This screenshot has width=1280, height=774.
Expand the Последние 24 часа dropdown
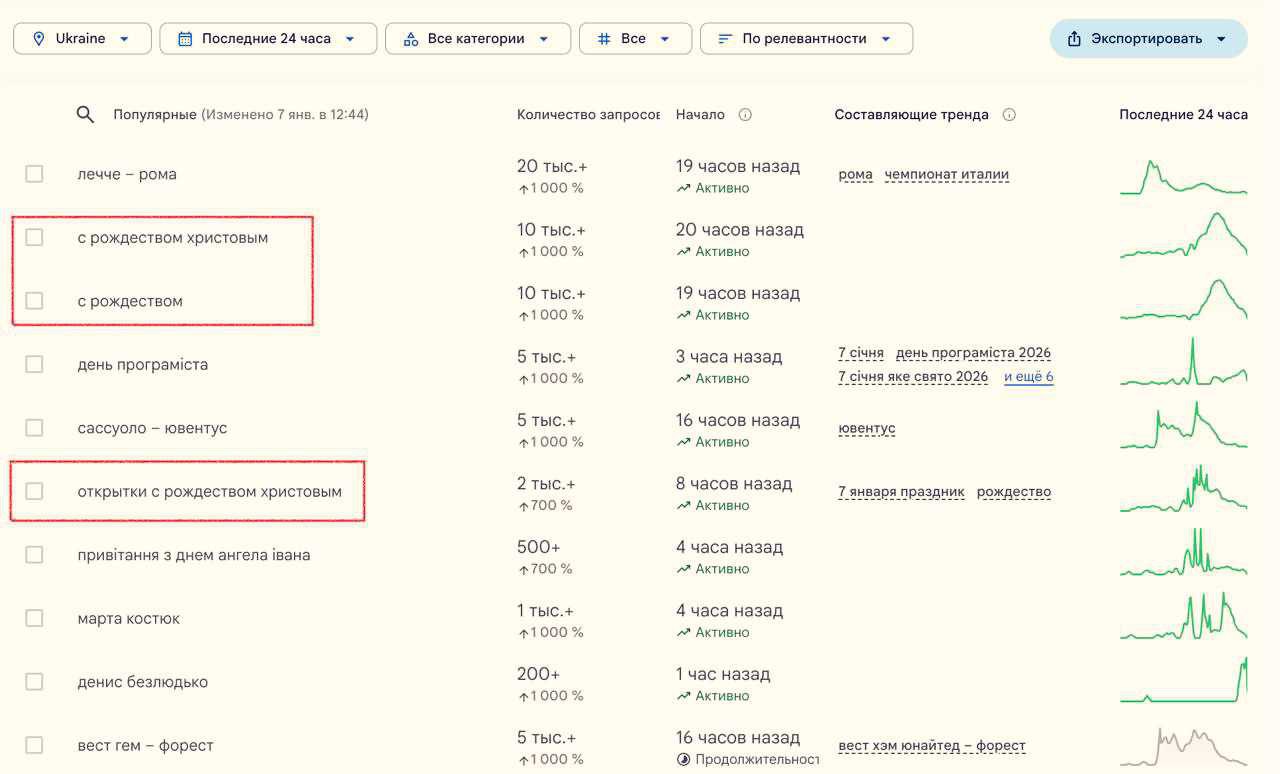coord(268,39)
